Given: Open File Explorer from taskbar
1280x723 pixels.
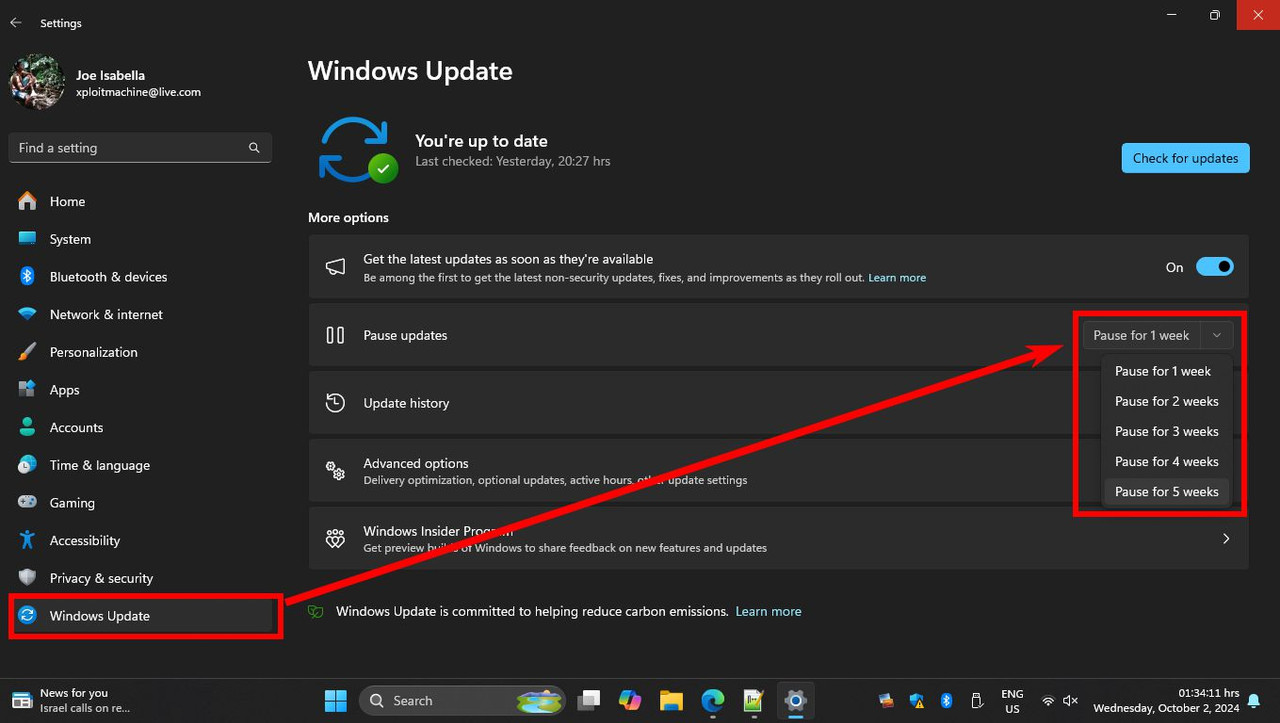Looking at the screenshot, I should pos(671,701).
